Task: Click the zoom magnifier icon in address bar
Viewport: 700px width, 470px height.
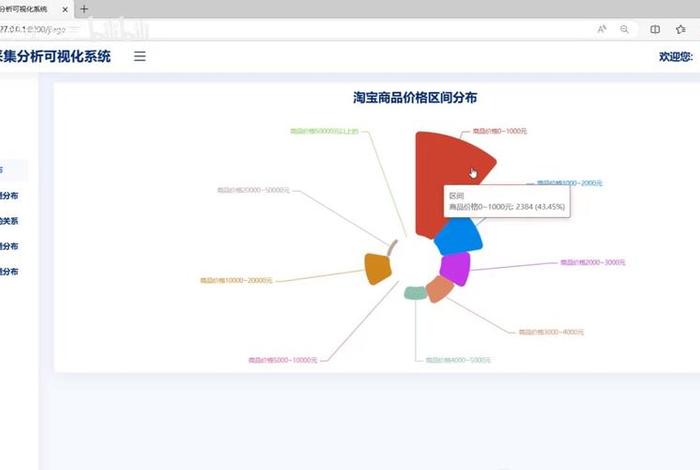Action: 624,29
